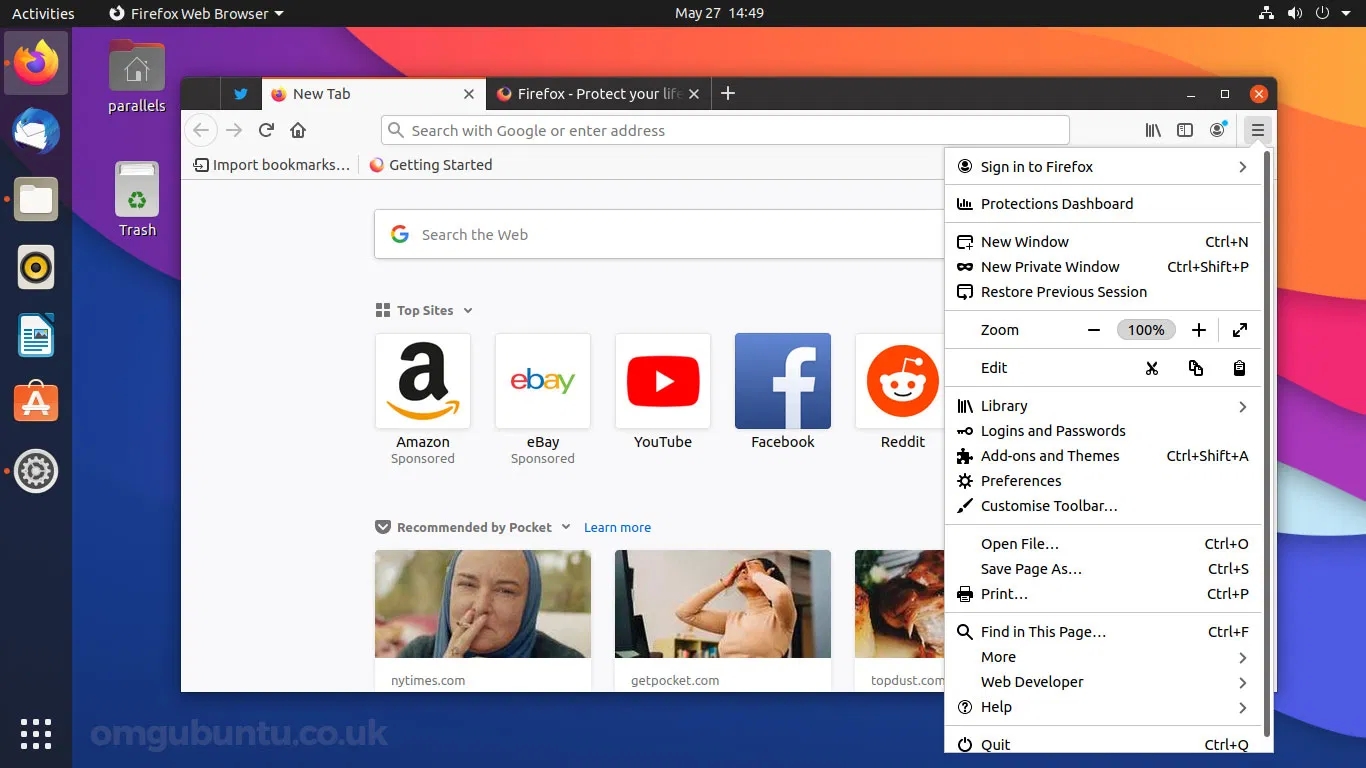Expand the Sign in to Firefox chevron

click(x=1243, y=167)
